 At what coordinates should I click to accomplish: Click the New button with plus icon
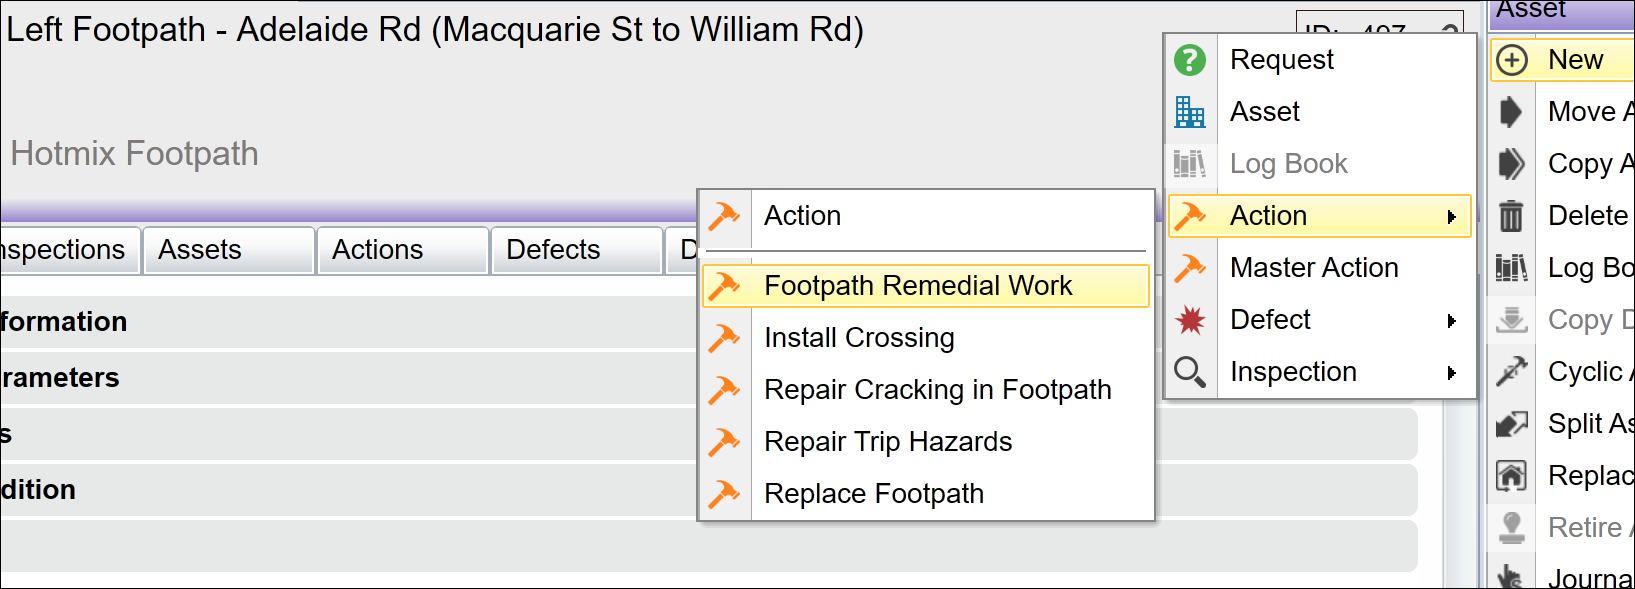click(1562, 60)
